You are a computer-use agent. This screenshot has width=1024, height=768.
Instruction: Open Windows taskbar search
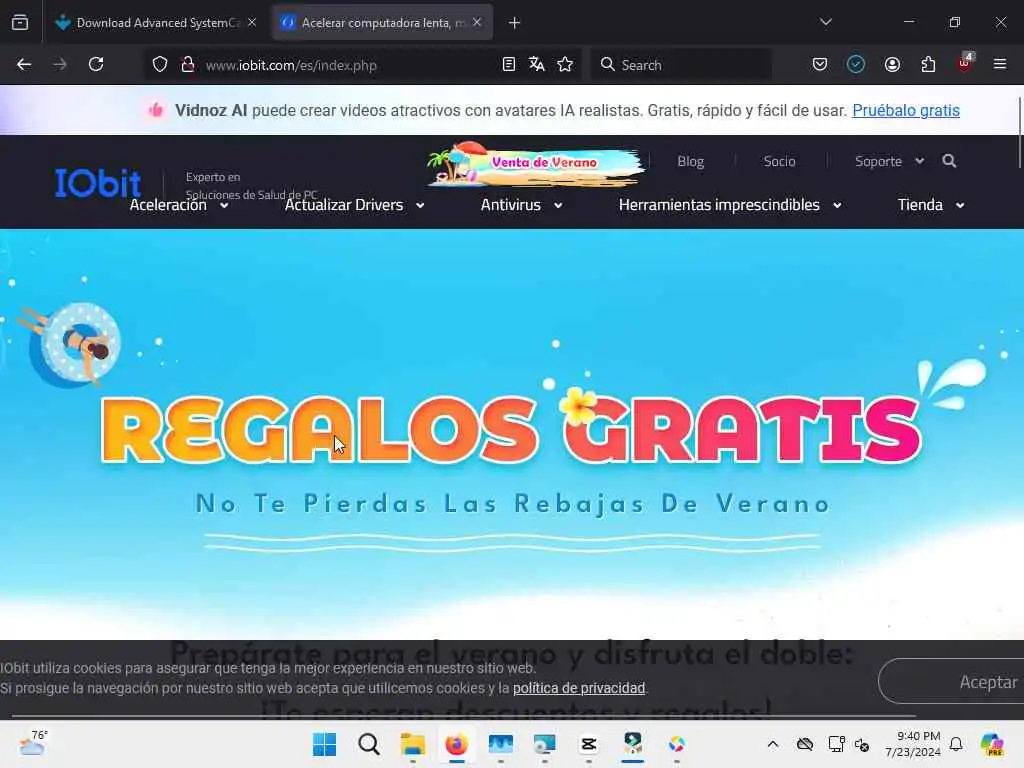[369, 744]
